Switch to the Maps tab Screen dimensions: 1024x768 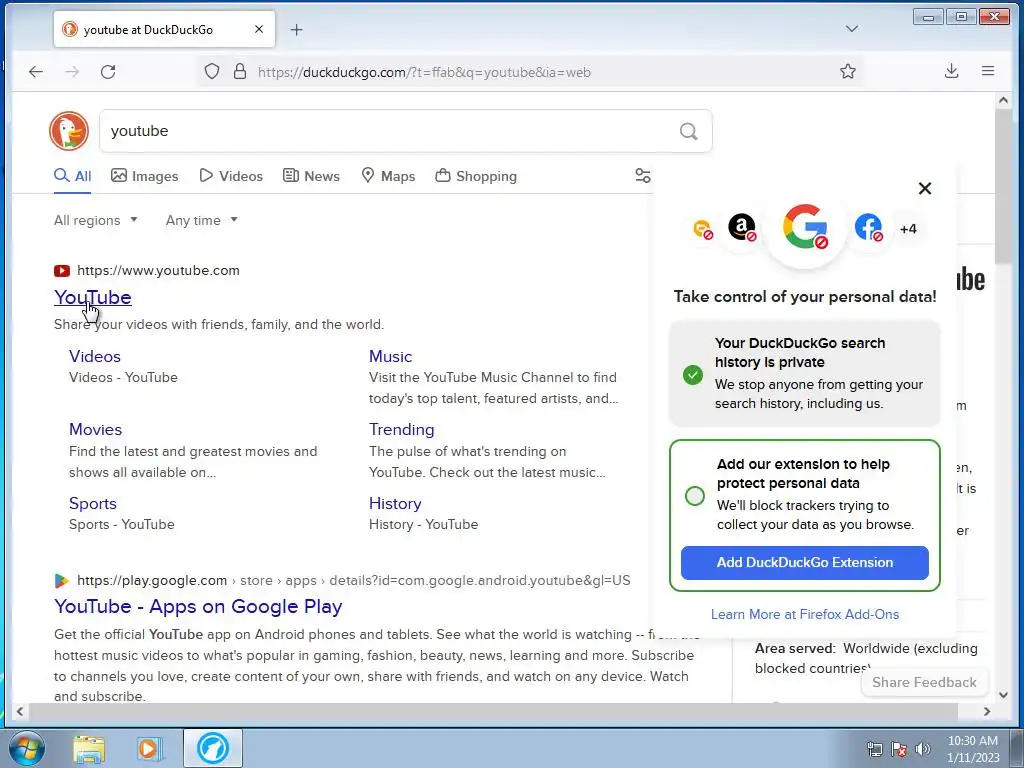389,176
